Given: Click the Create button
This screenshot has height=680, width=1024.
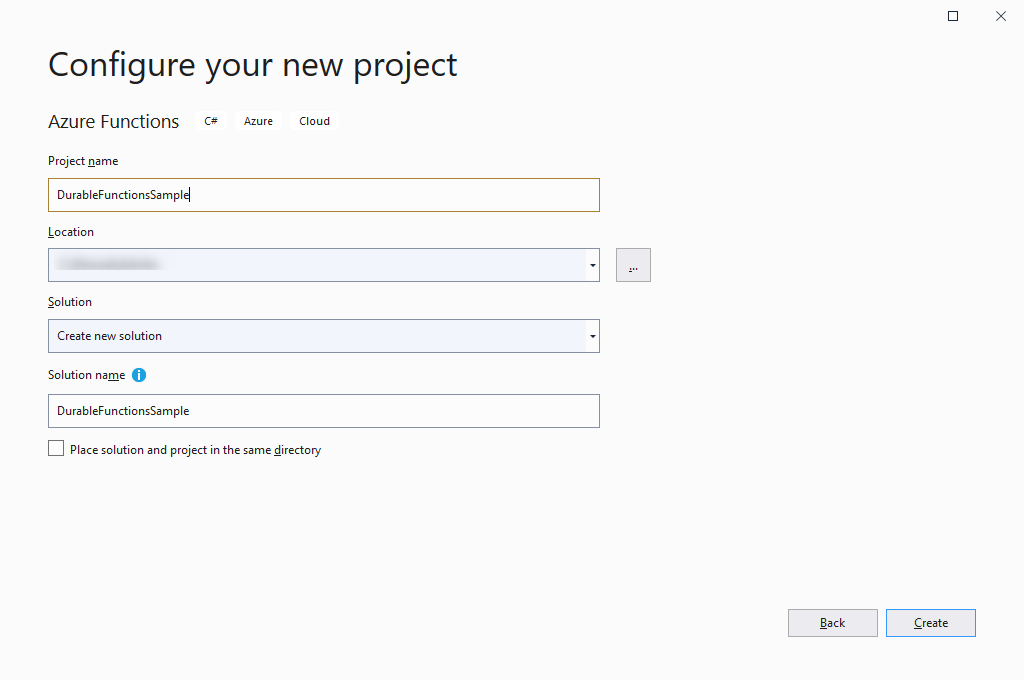Looking at the screenshot, I should (930, 622).
